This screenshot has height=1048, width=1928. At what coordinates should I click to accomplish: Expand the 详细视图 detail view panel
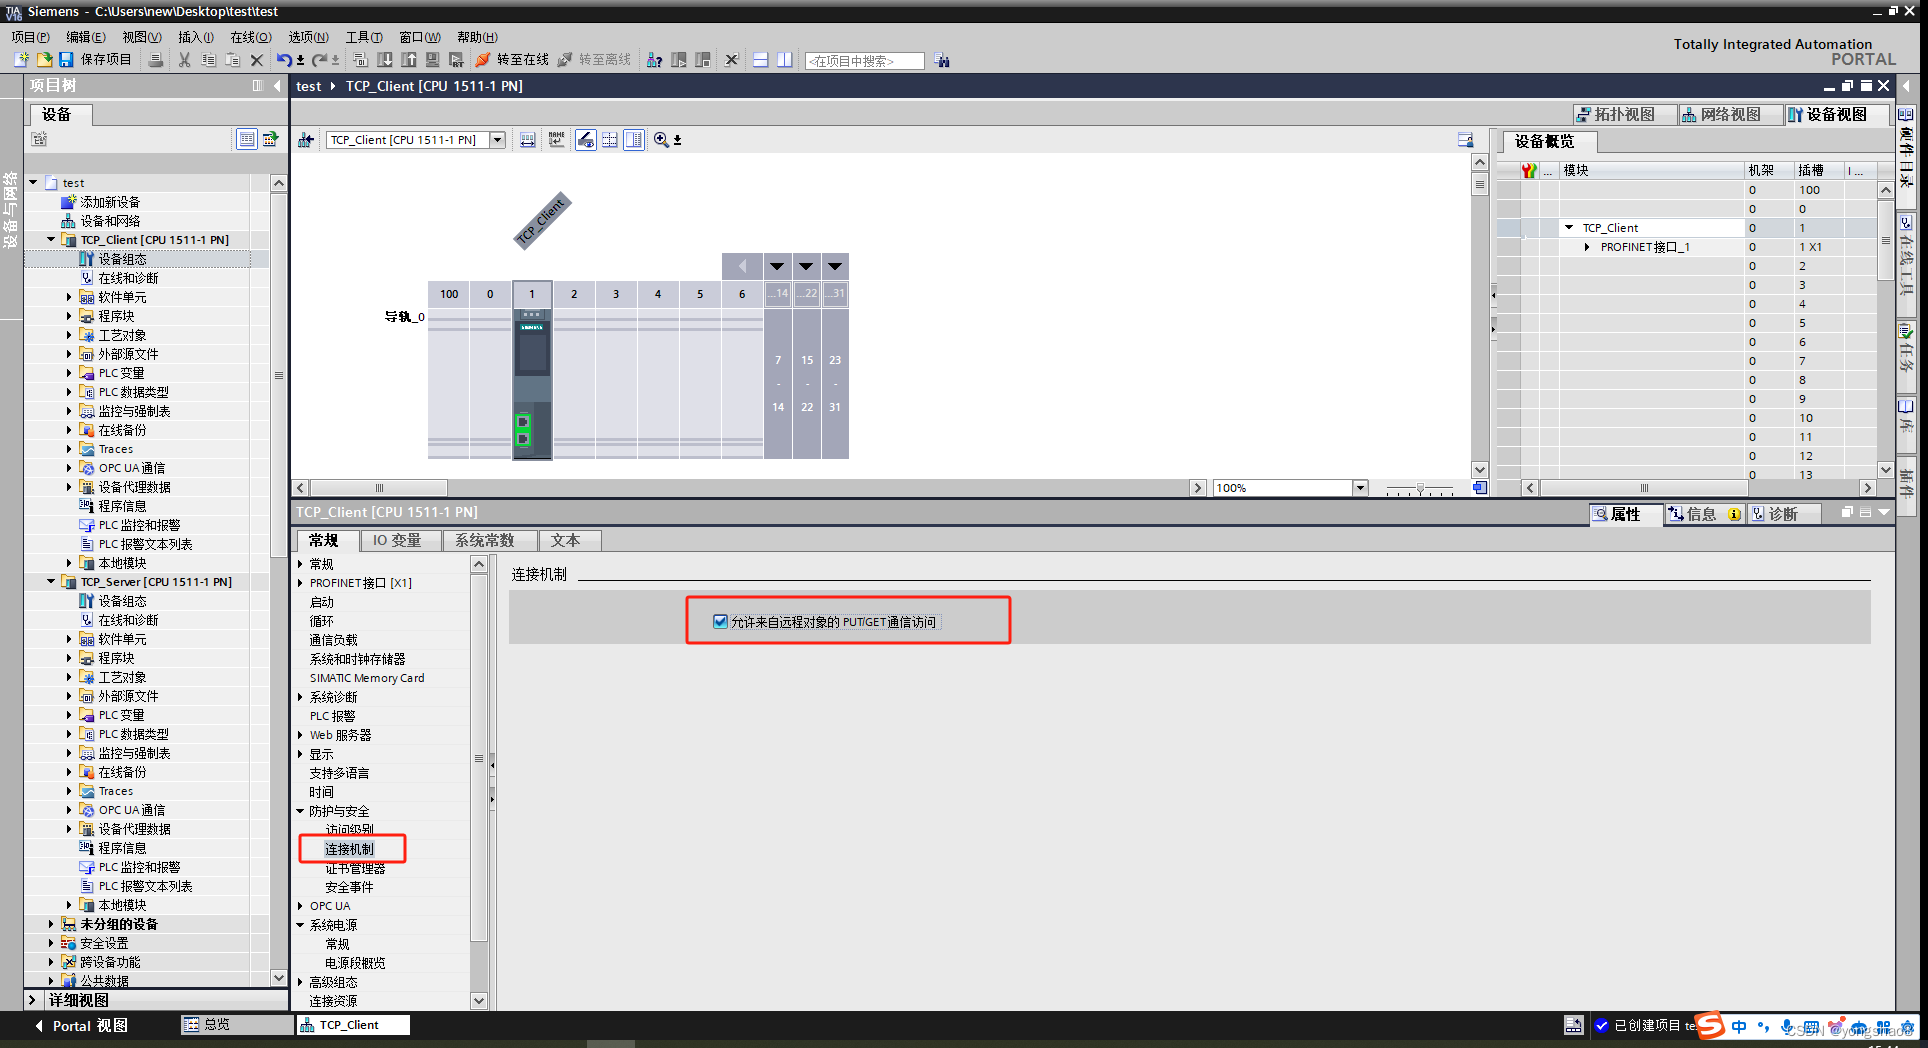click(x=31, y=1000)
